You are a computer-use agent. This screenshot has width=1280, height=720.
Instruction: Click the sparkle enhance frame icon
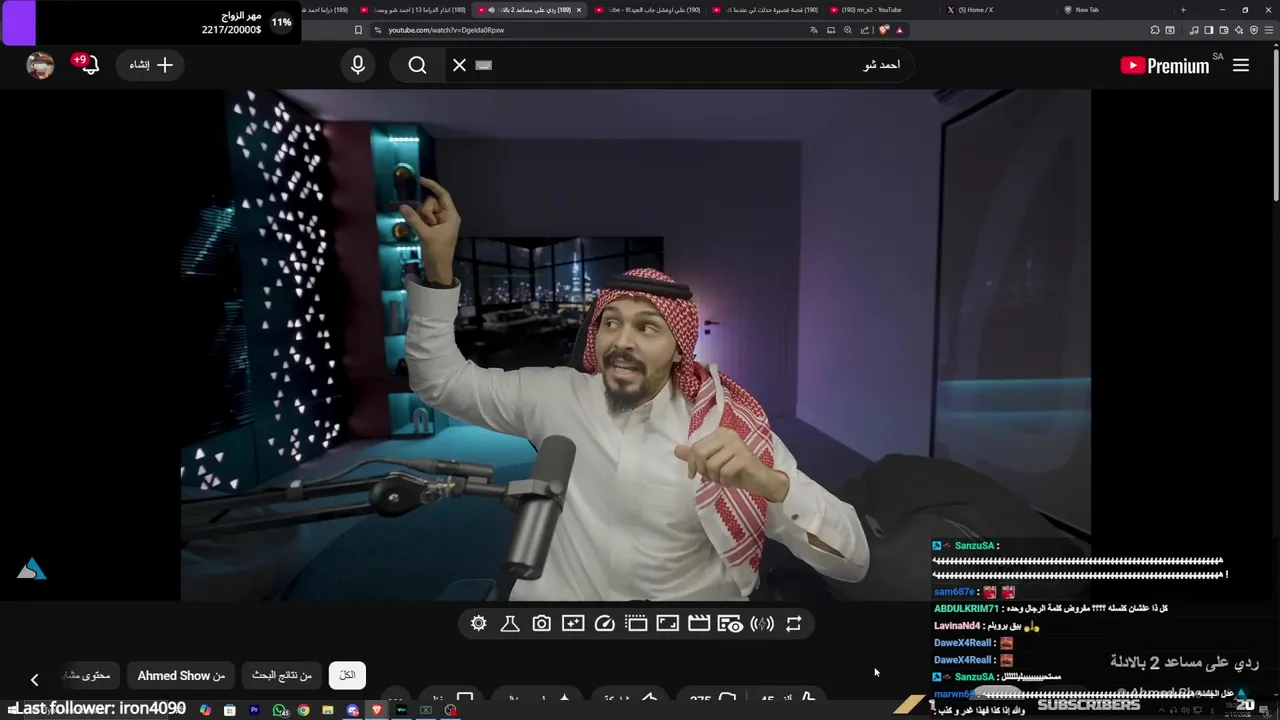(x=573, y=624)
